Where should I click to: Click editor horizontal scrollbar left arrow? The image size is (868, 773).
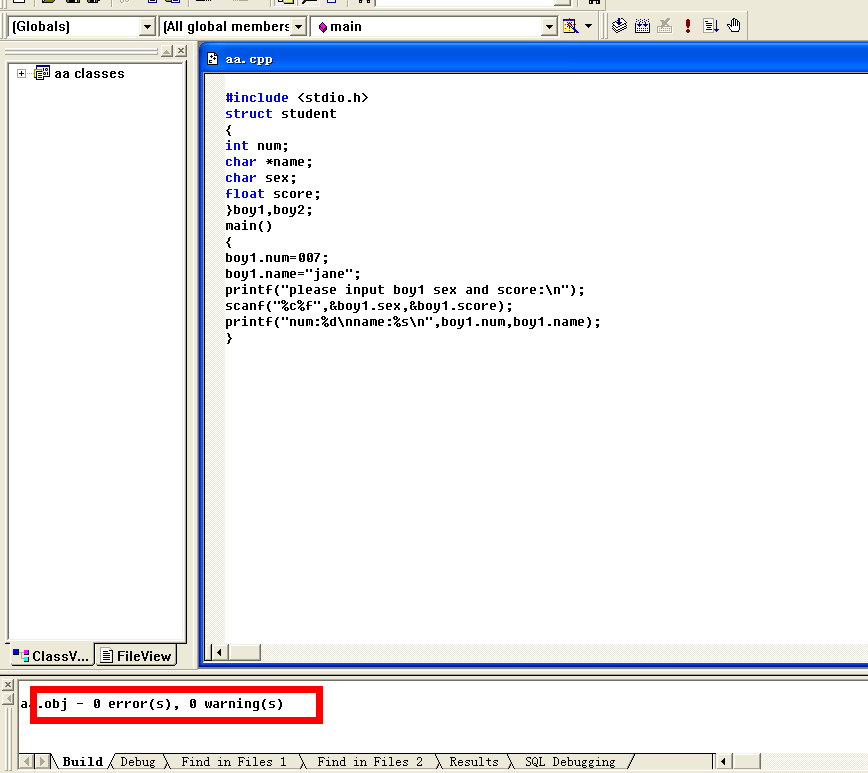coord(220,652)
